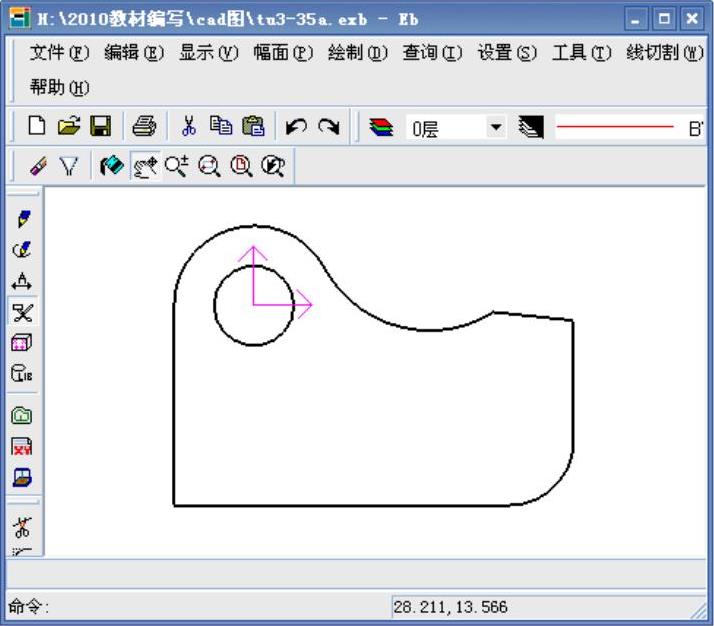Viewport: 714px width, 626px height.
Task: Click the 帮助(H) menu item
Action: click(x=59, y=87)
